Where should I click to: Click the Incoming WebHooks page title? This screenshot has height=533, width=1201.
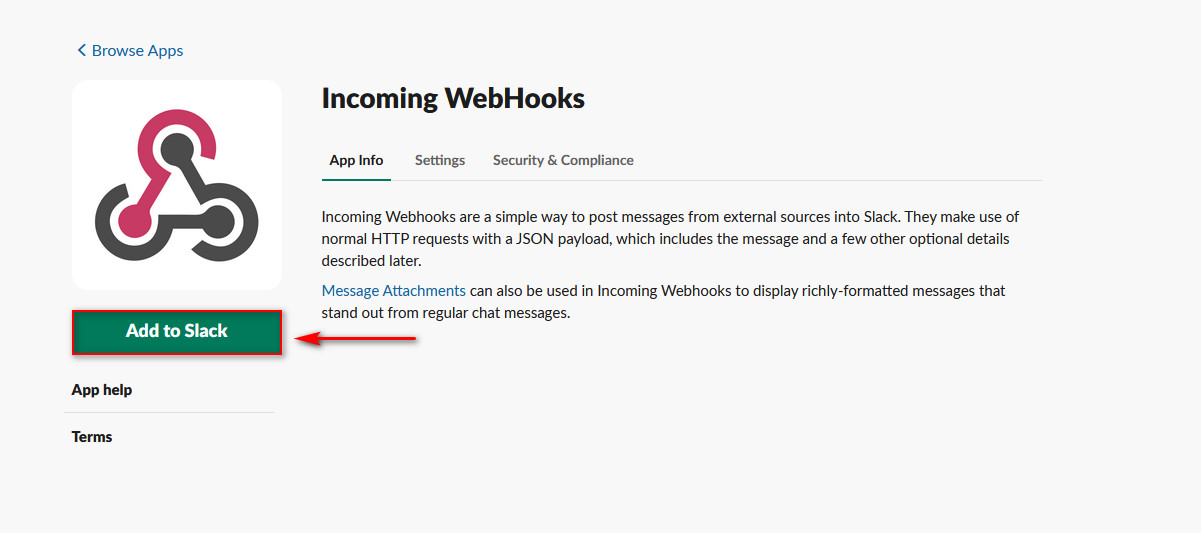click(x=453, y=98)
